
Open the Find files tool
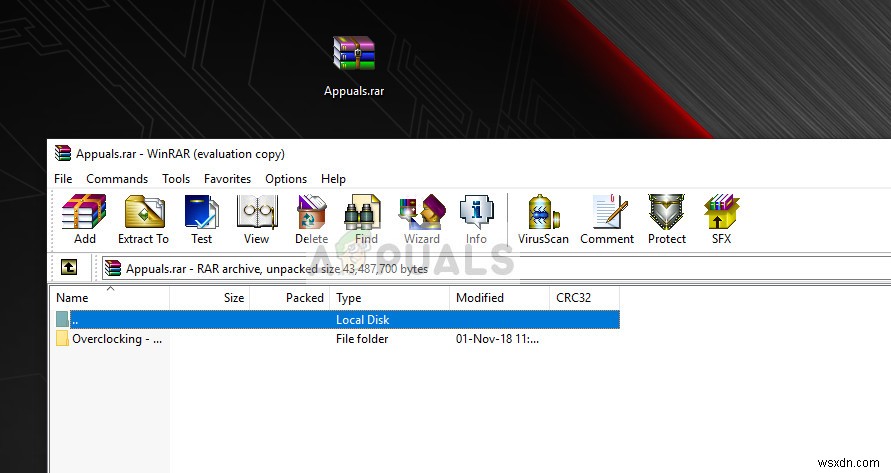(365, 219)
